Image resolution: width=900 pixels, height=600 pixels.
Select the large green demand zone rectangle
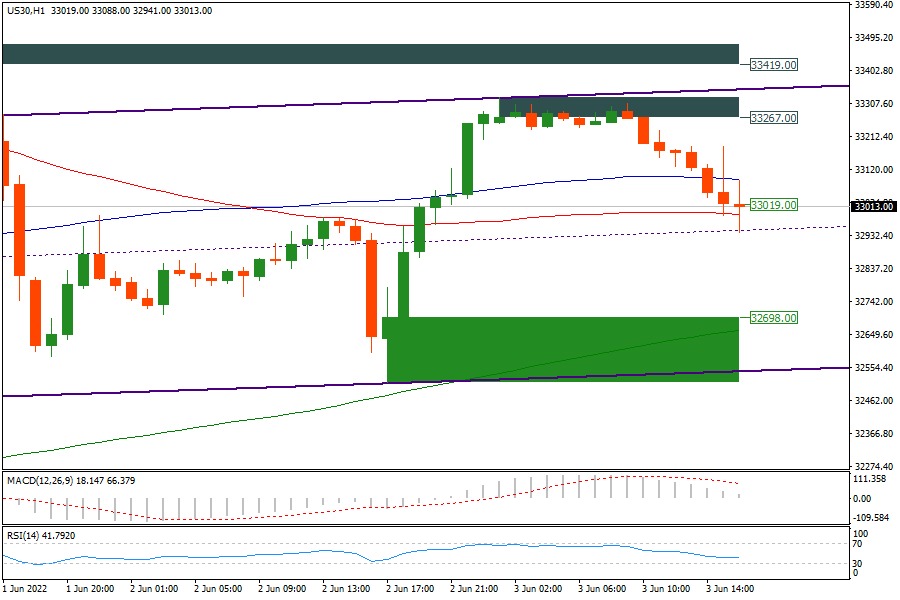pyautogui.click(x=560, y=349)
